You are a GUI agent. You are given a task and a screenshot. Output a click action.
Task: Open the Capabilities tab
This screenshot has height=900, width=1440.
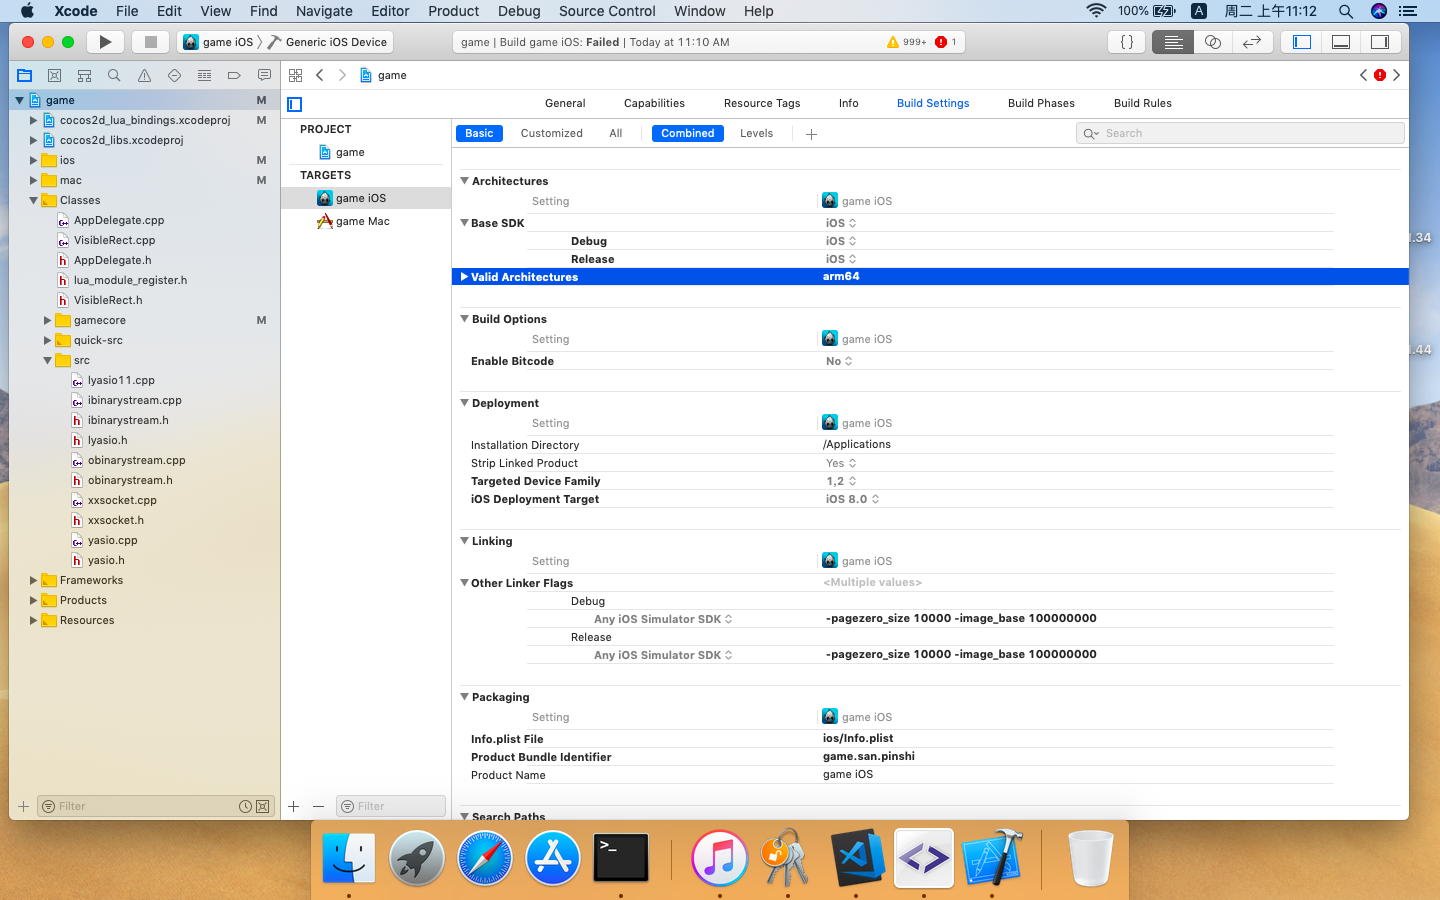pos(654,103)
